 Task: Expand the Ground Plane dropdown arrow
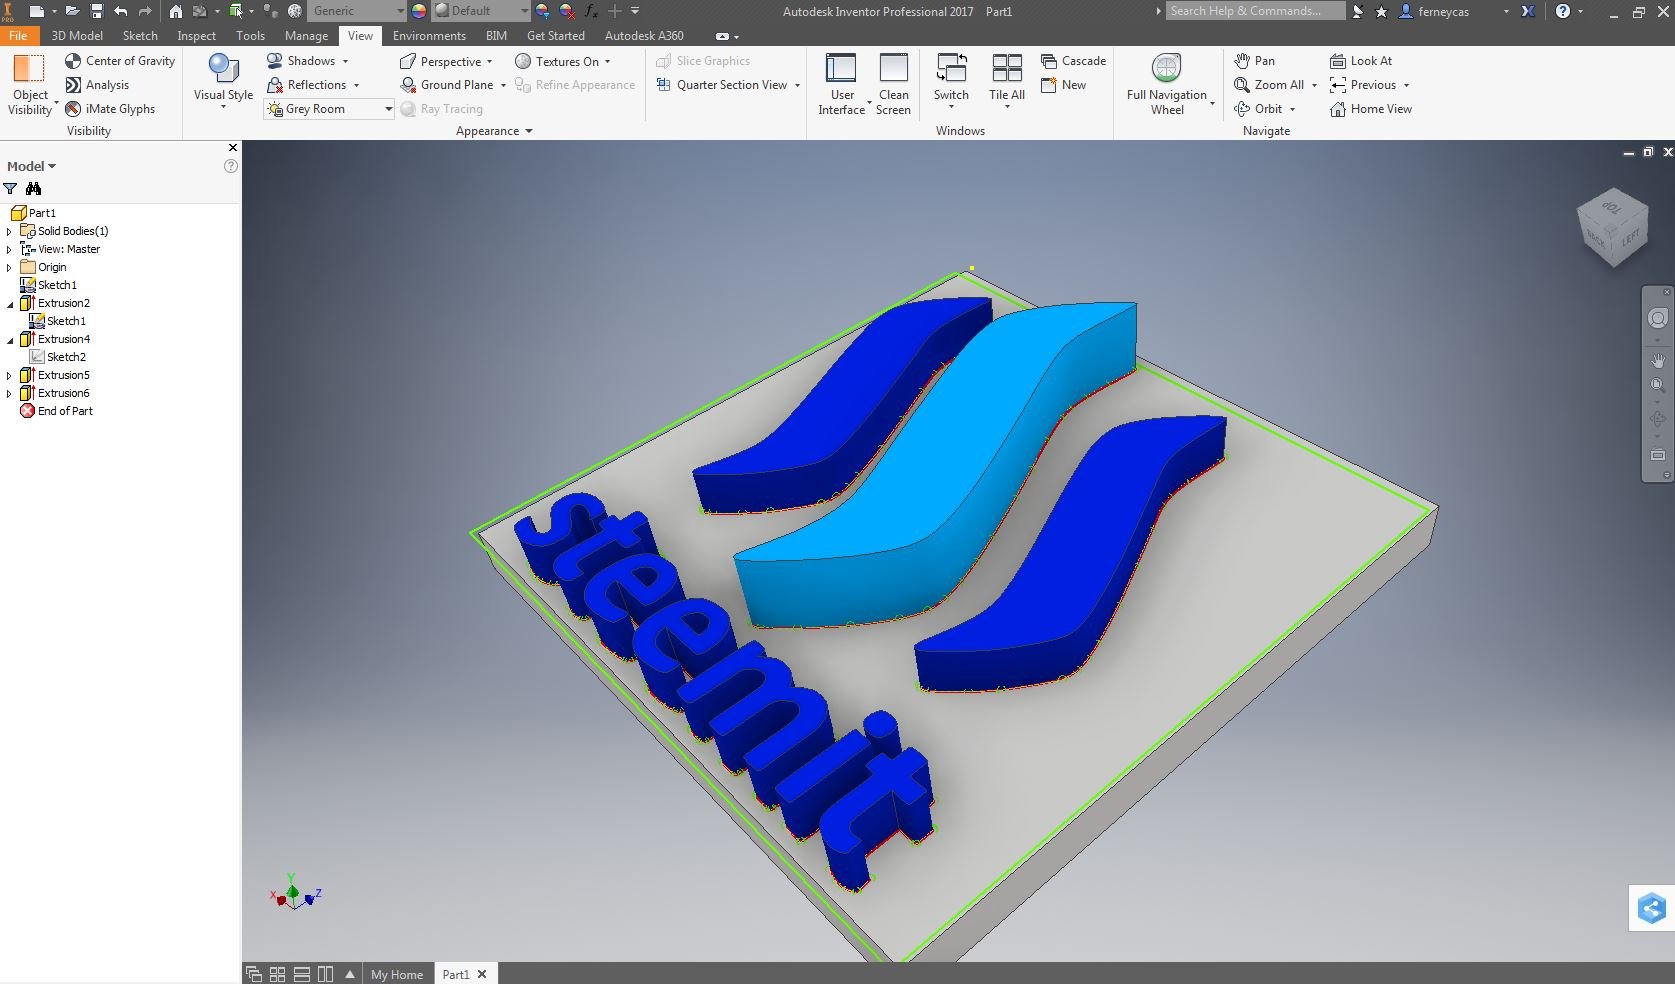(503, 85)
